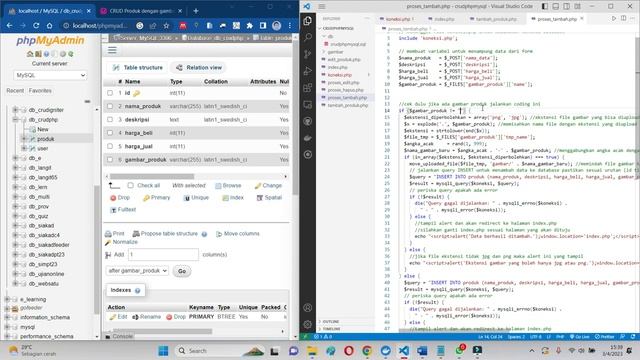Open VS Code Extensions view icon
640x360 pixels.
(308, 88)
